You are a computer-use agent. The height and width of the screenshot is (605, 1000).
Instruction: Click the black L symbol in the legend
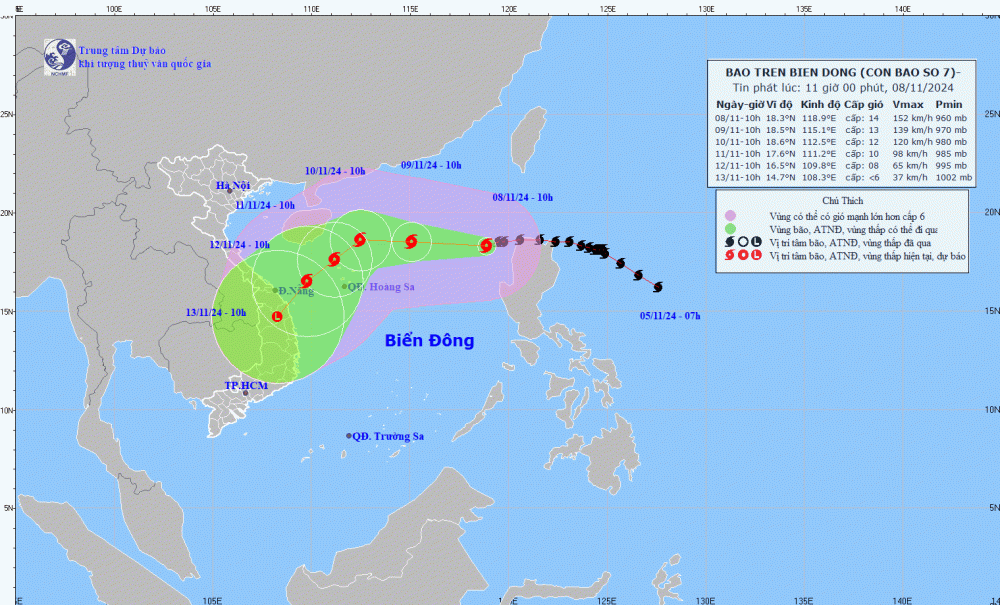click(x=757, y=242)
